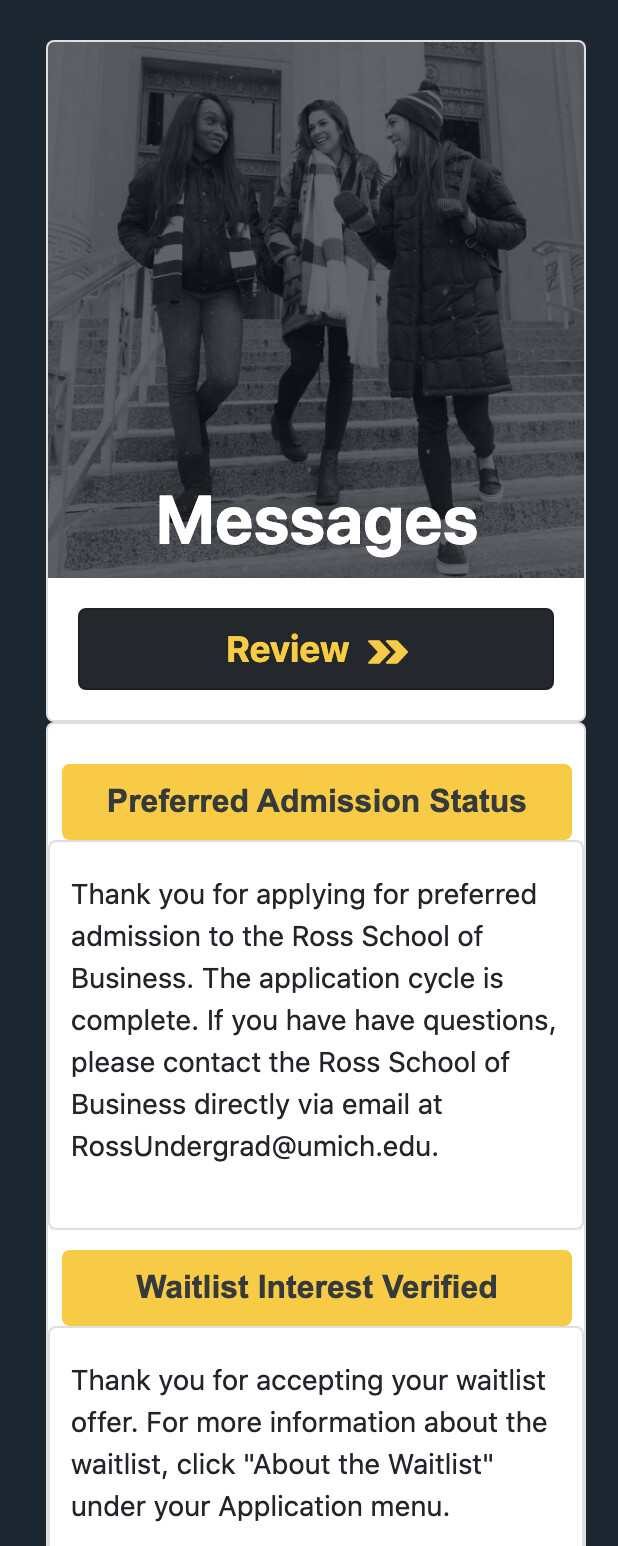
Task: Click the Messages heading over the photo
Action: coord(316,521)
